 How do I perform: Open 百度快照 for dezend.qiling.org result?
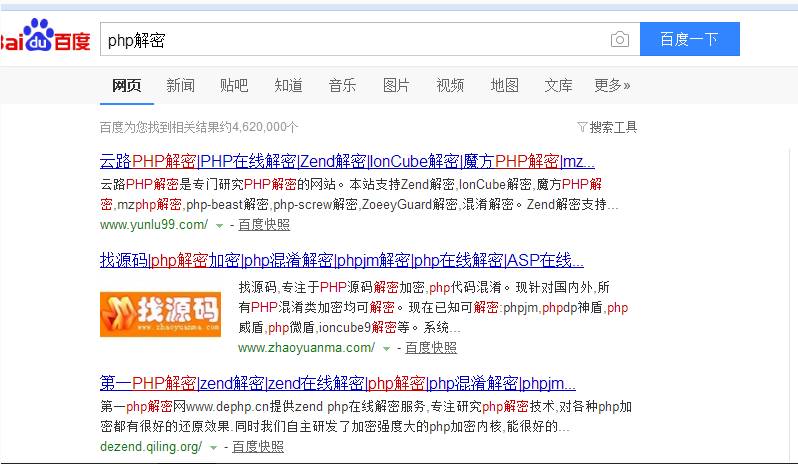coord(258,447)
